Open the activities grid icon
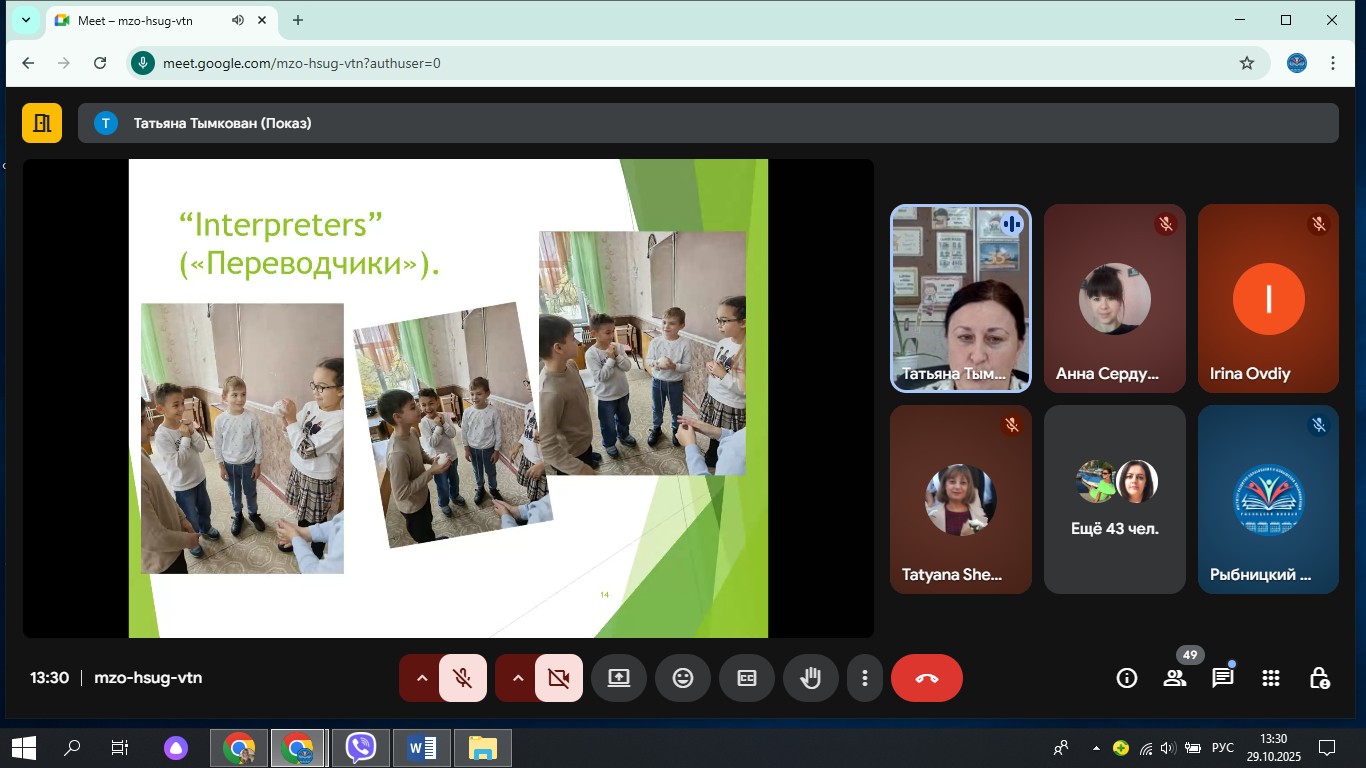Viewport: 1366px width, 768px height. (1270, 678)
